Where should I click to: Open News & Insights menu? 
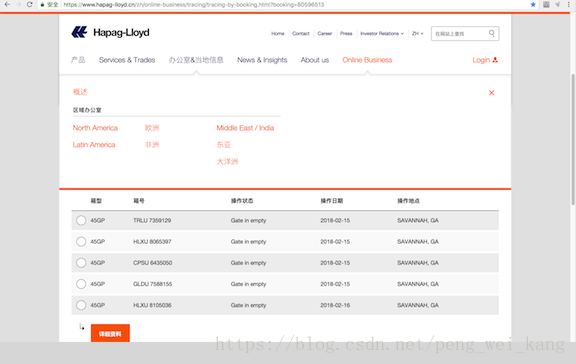click(262, 60)
